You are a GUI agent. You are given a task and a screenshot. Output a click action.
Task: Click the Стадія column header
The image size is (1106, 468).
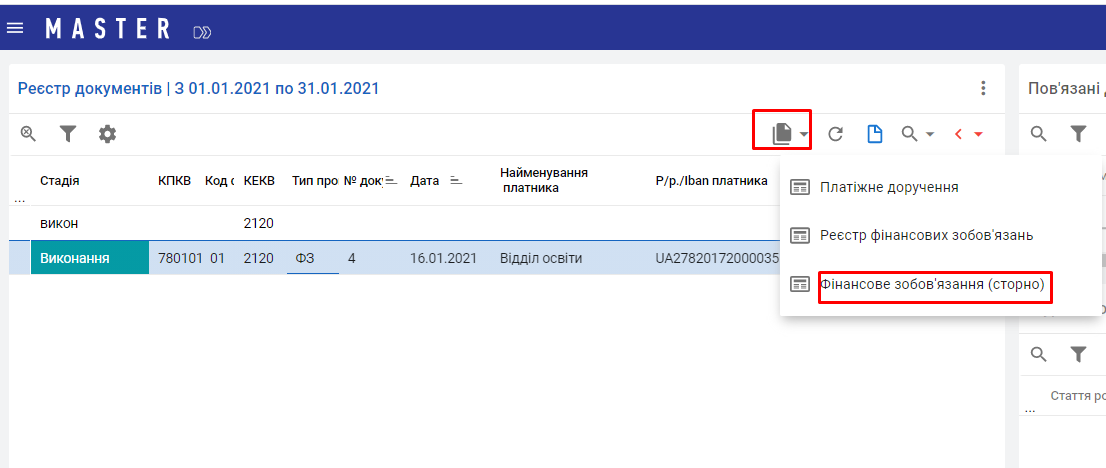pyautogui.click(x=59, y=181)
